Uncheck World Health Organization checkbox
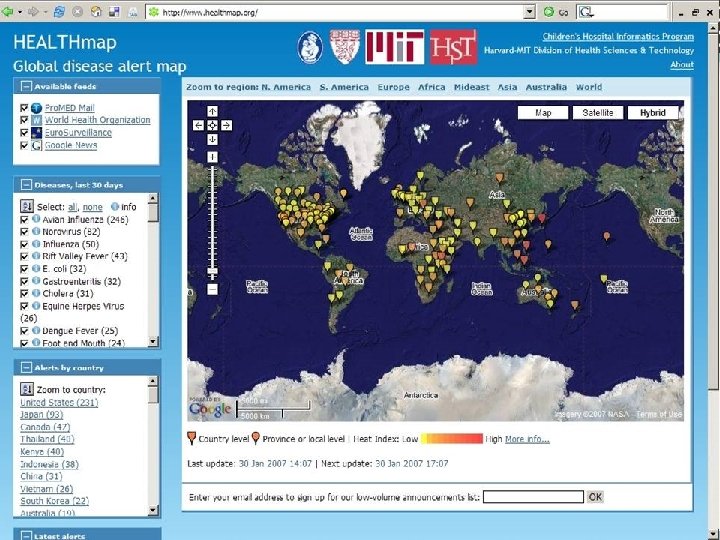720x540 pixels. (24, 120)
